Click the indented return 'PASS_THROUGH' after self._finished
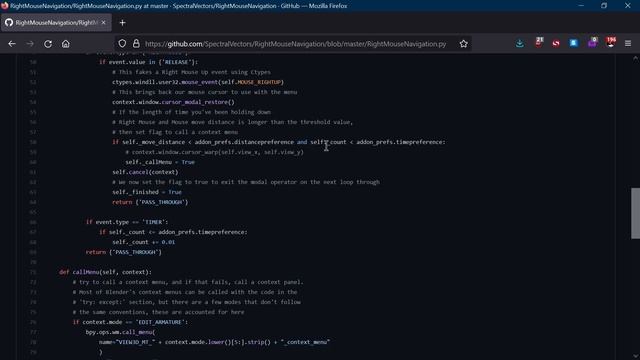The height and width of the screenshot is (360, 640). click(150, 202)
